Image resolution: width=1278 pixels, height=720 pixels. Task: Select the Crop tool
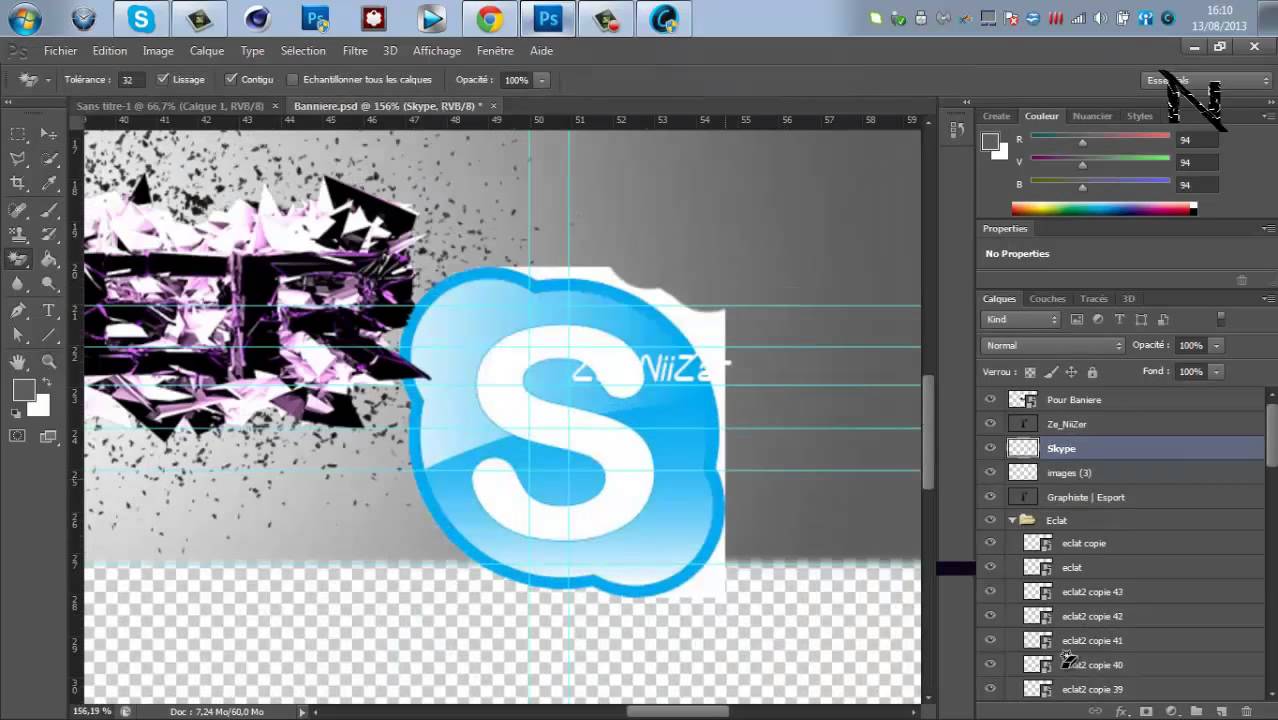coord(18,183)
